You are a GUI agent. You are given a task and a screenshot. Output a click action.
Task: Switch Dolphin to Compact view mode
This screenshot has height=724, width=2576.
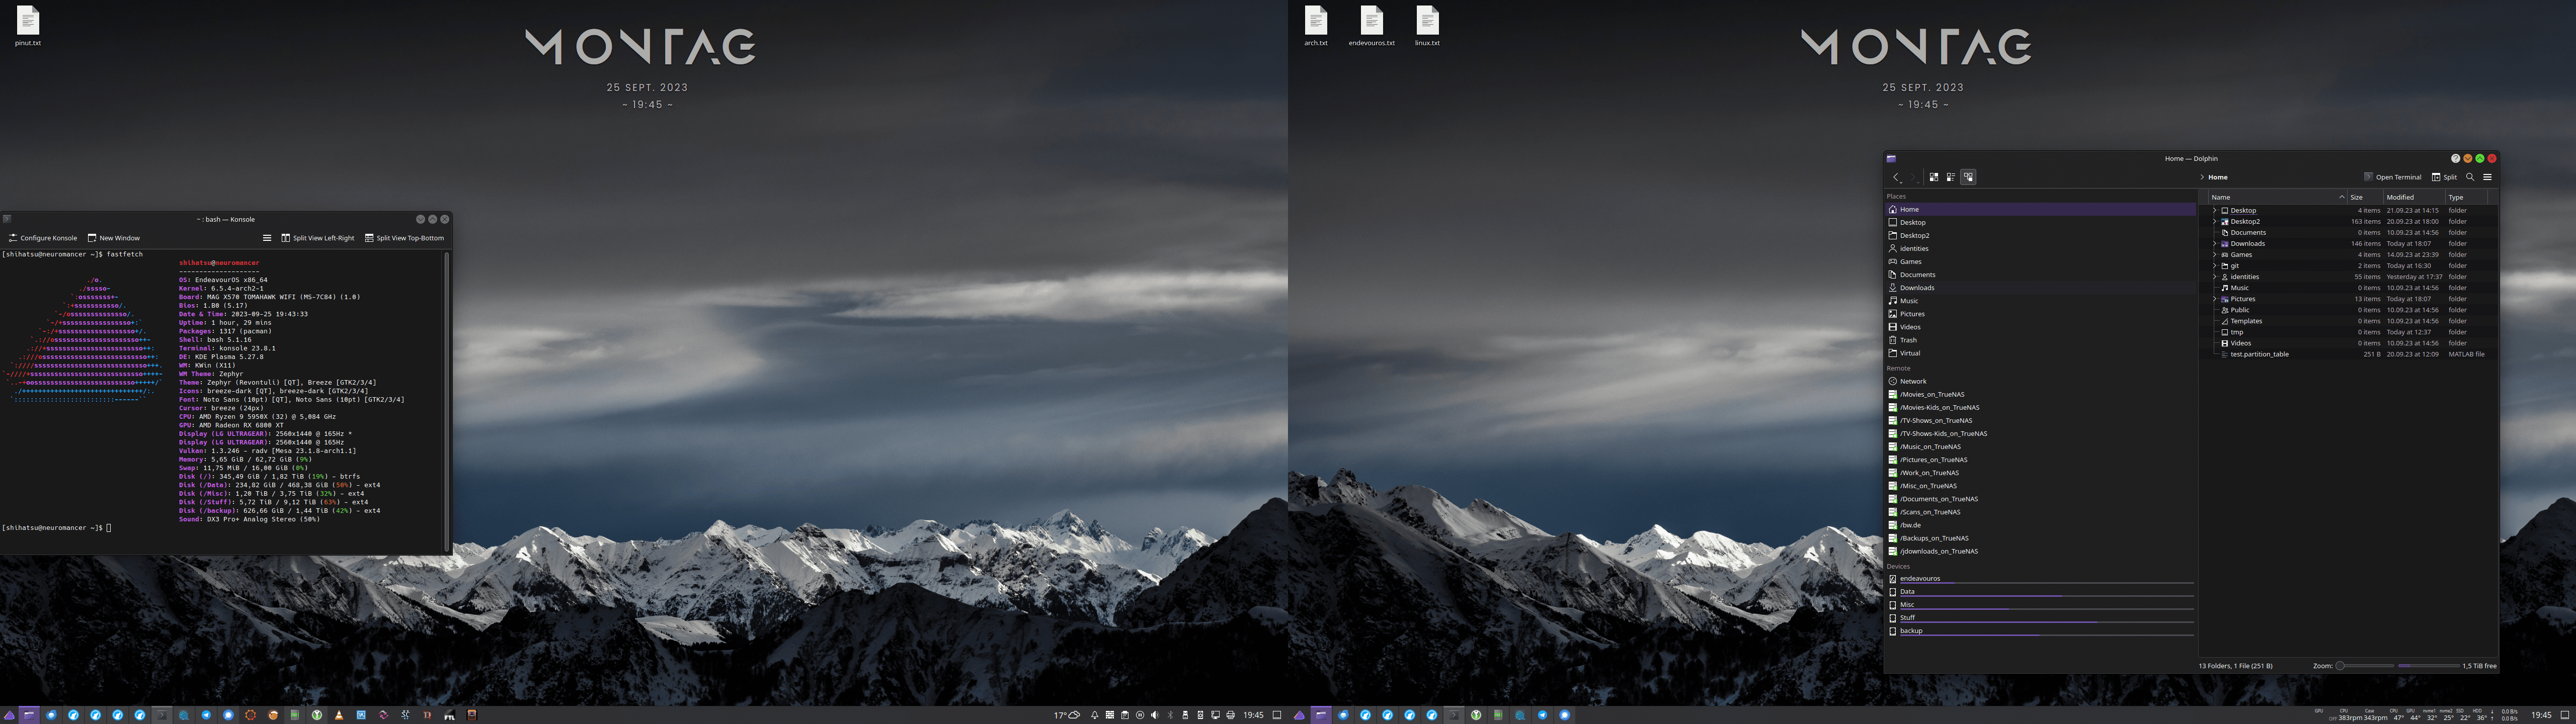1950,177
